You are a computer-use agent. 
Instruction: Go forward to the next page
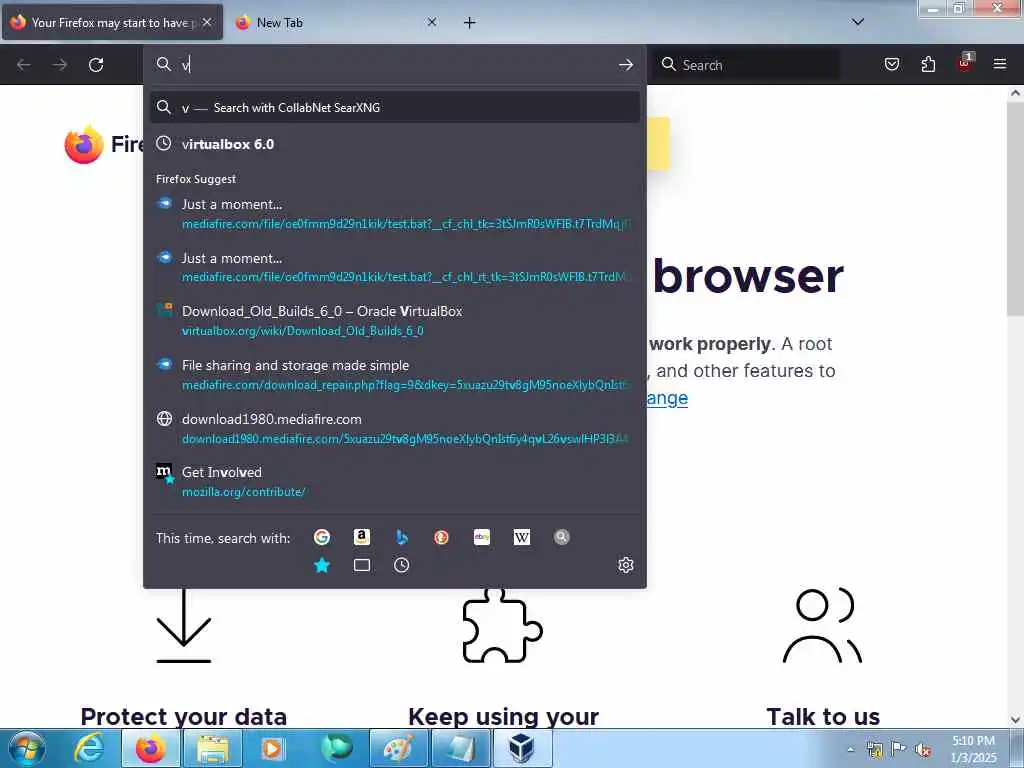[x=60, y=65]
